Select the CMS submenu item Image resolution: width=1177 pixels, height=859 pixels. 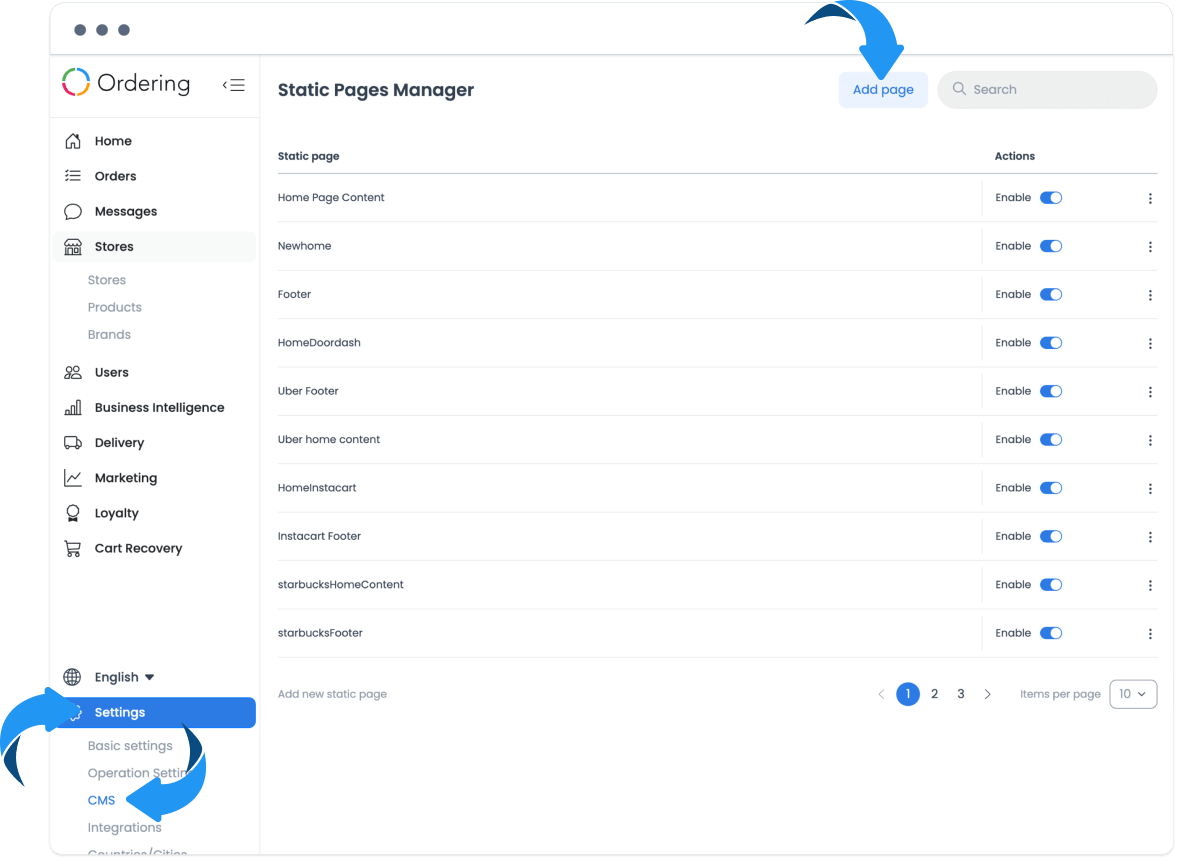[x=101, y=800]
